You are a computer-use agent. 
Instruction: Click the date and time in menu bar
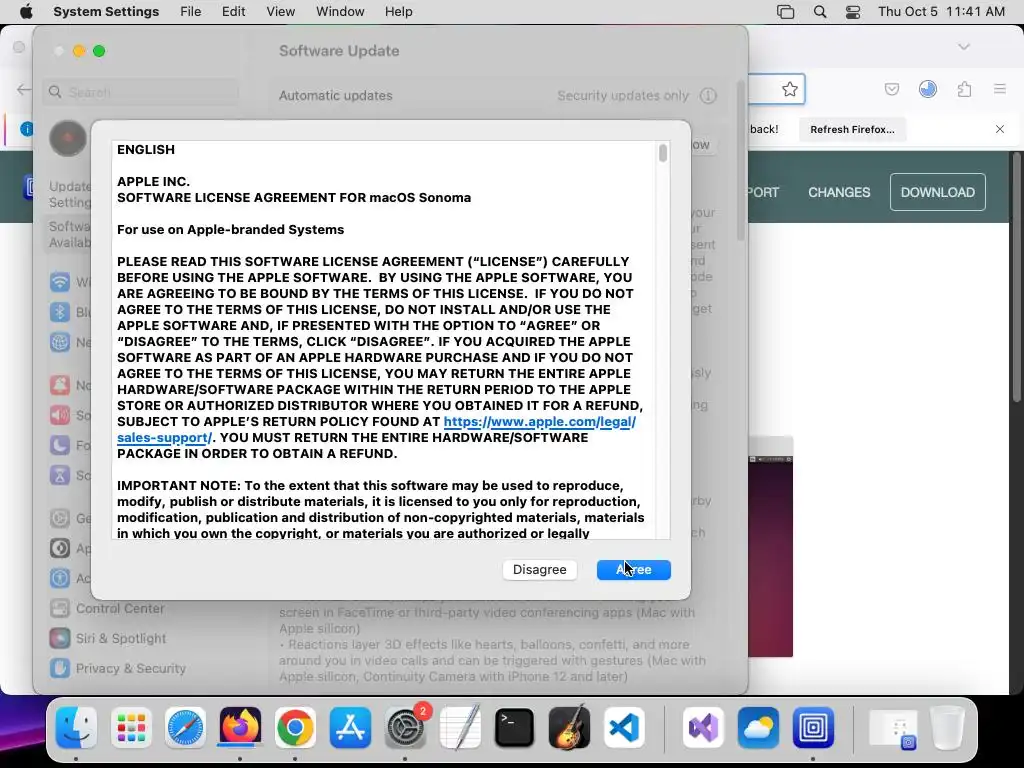pos(941,12)
